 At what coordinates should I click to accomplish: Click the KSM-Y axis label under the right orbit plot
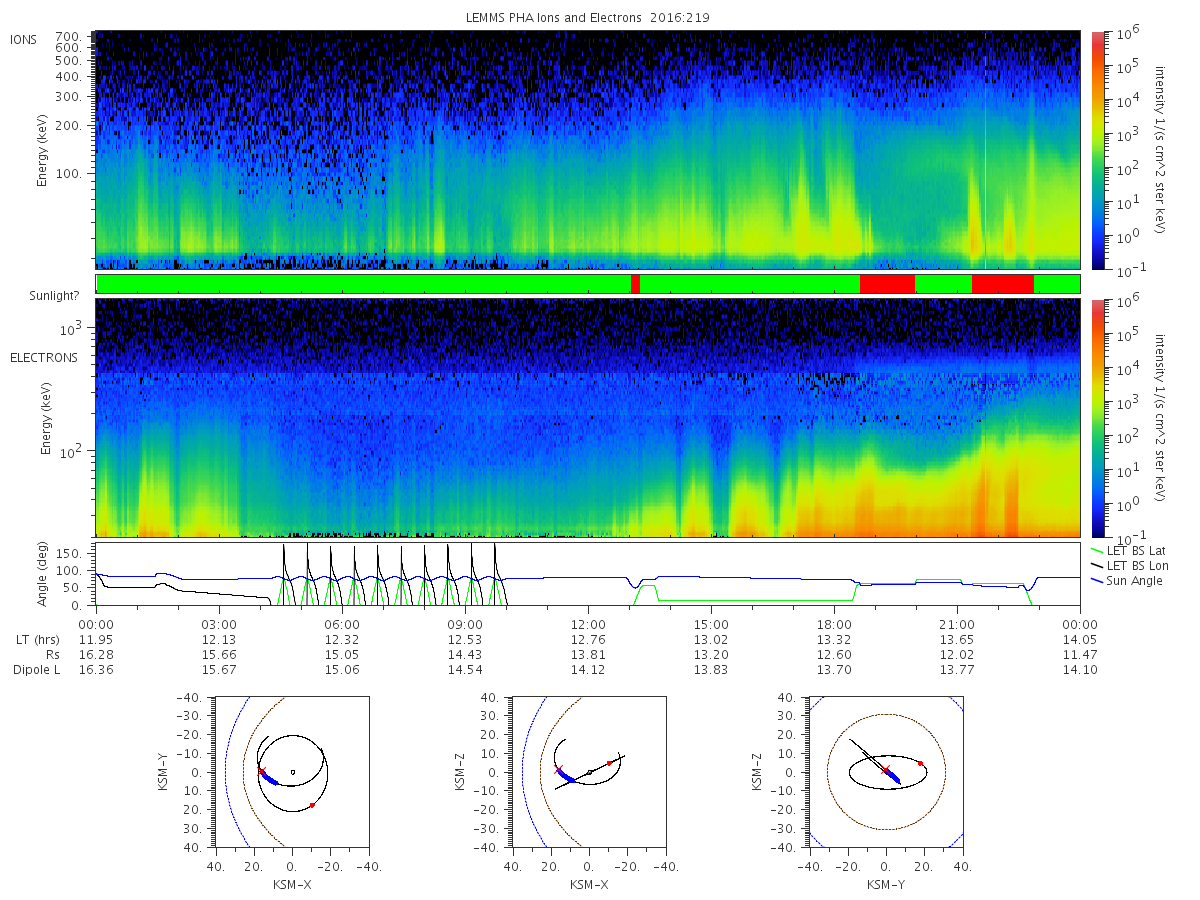pyautogui.click(x=886, y=884)
